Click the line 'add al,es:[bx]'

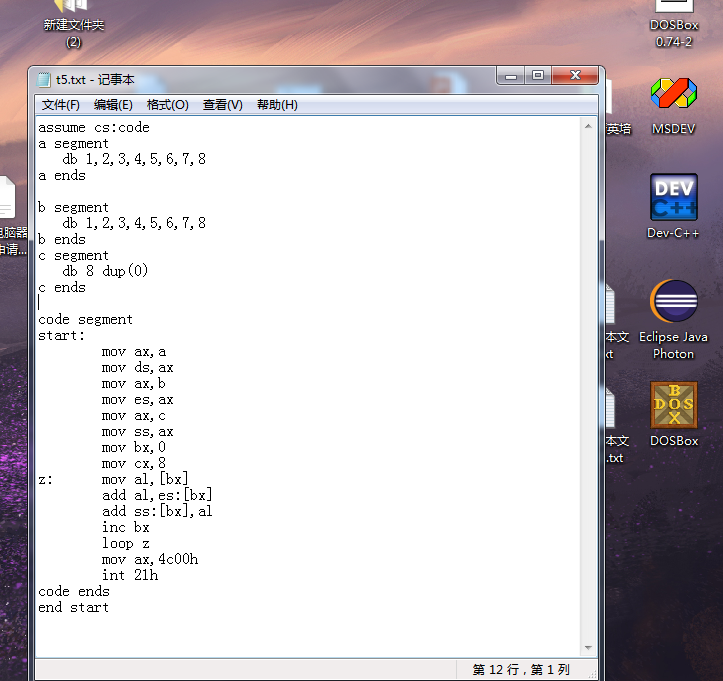[x=157, y=495]
